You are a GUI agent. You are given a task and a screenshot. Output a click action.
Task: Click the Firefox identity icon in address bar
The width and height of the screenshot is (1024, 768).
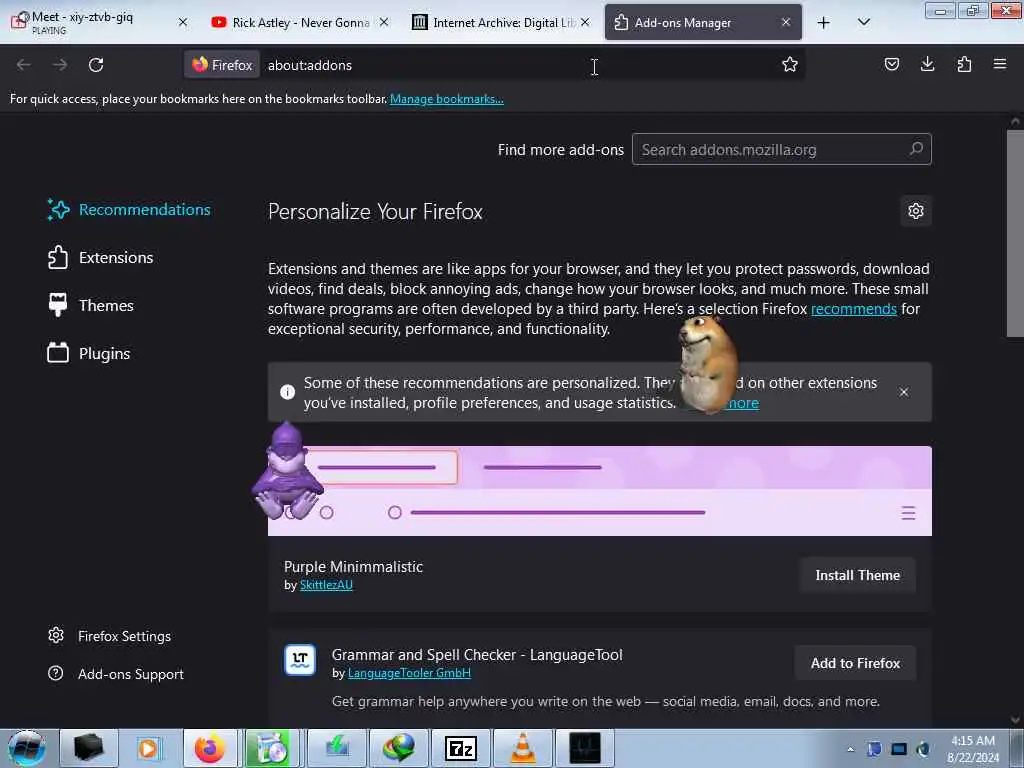tap(222, 65)
